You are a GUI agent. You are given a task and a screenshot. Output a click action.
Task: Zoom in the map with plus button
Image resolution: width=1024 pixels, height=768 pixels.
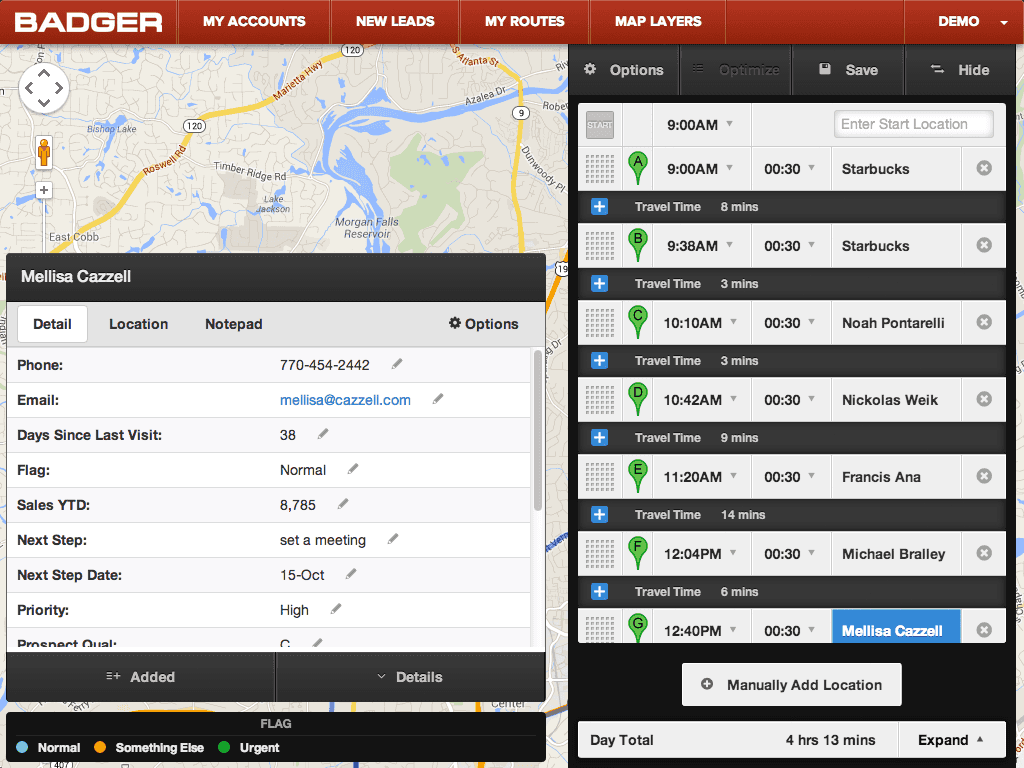(44, 191)
